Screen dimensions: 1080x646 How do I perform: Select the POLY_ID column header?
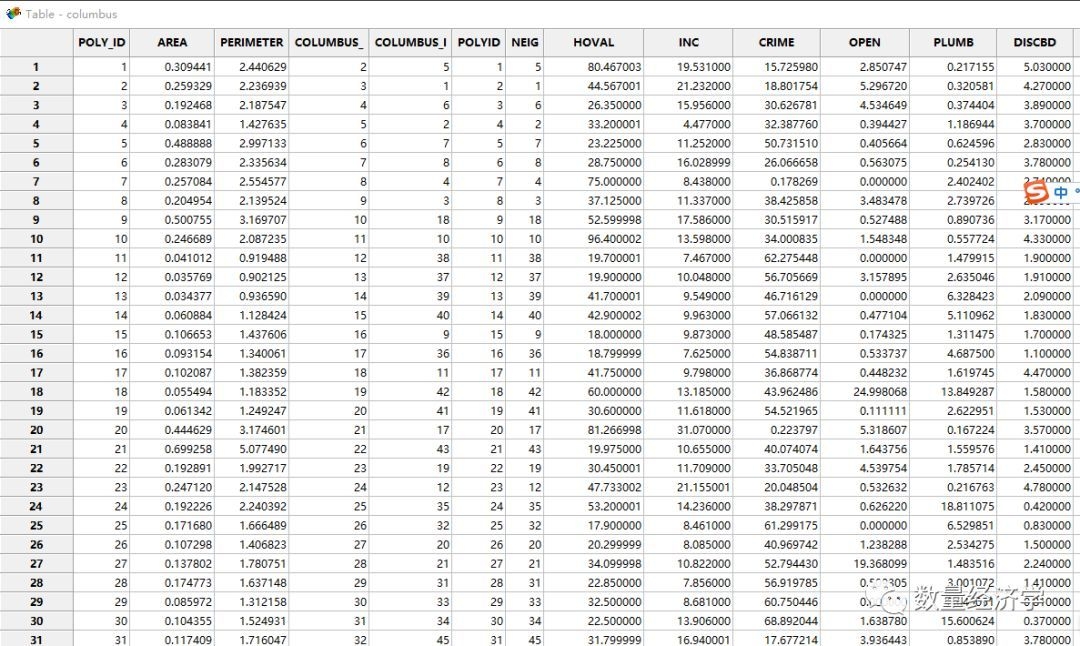(101, 42)
